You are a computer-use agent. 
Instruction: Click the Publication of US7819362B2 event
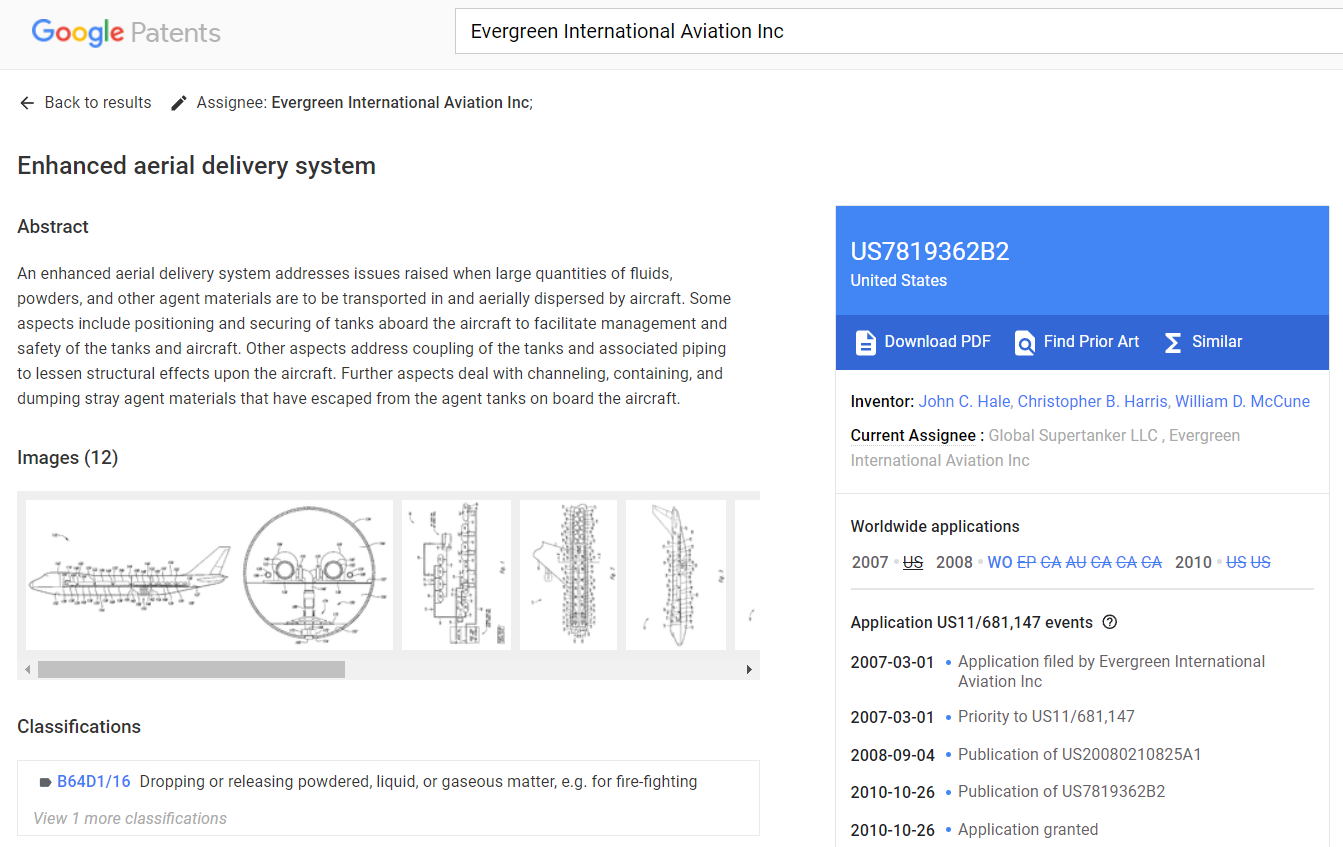click(x=1062, y=792)
